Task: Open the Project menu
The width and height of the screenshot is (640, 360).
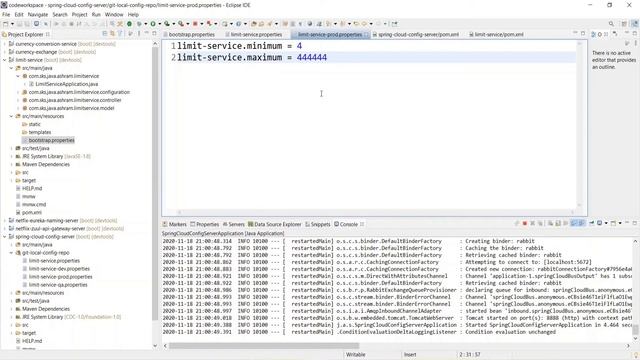Action: [80, 14]
